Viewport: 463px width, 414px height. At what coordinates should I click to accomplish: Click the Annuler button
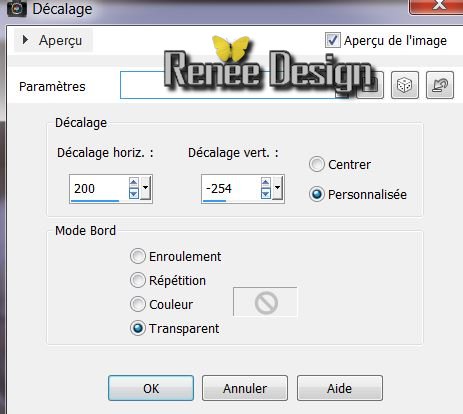pos(245,388)
